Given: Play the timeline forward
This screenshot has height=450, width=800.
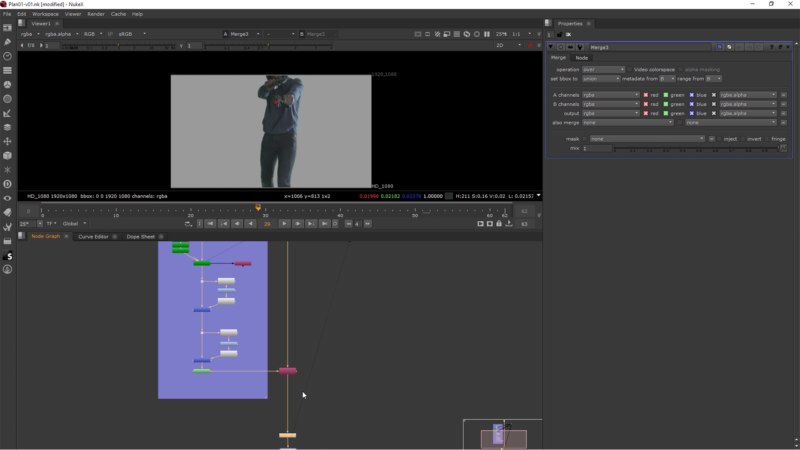Looking at the screenshot, I should point(284,223).
